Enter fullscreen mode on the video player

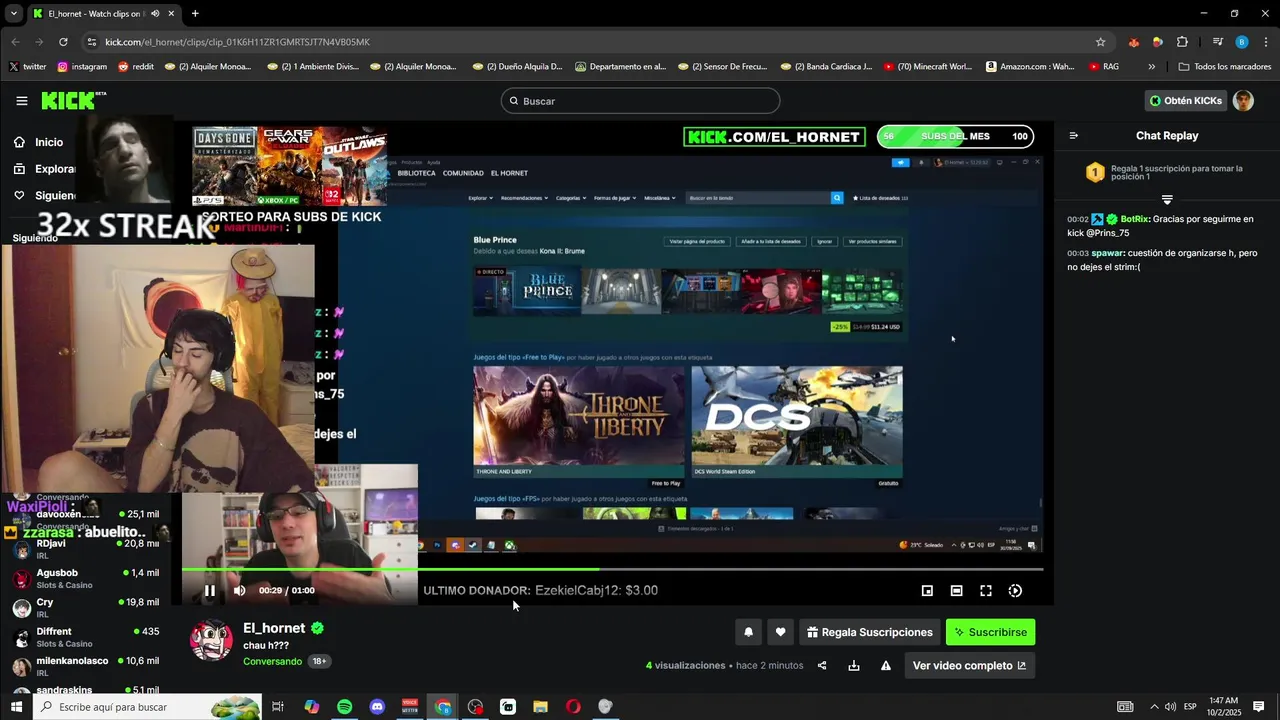986,591
